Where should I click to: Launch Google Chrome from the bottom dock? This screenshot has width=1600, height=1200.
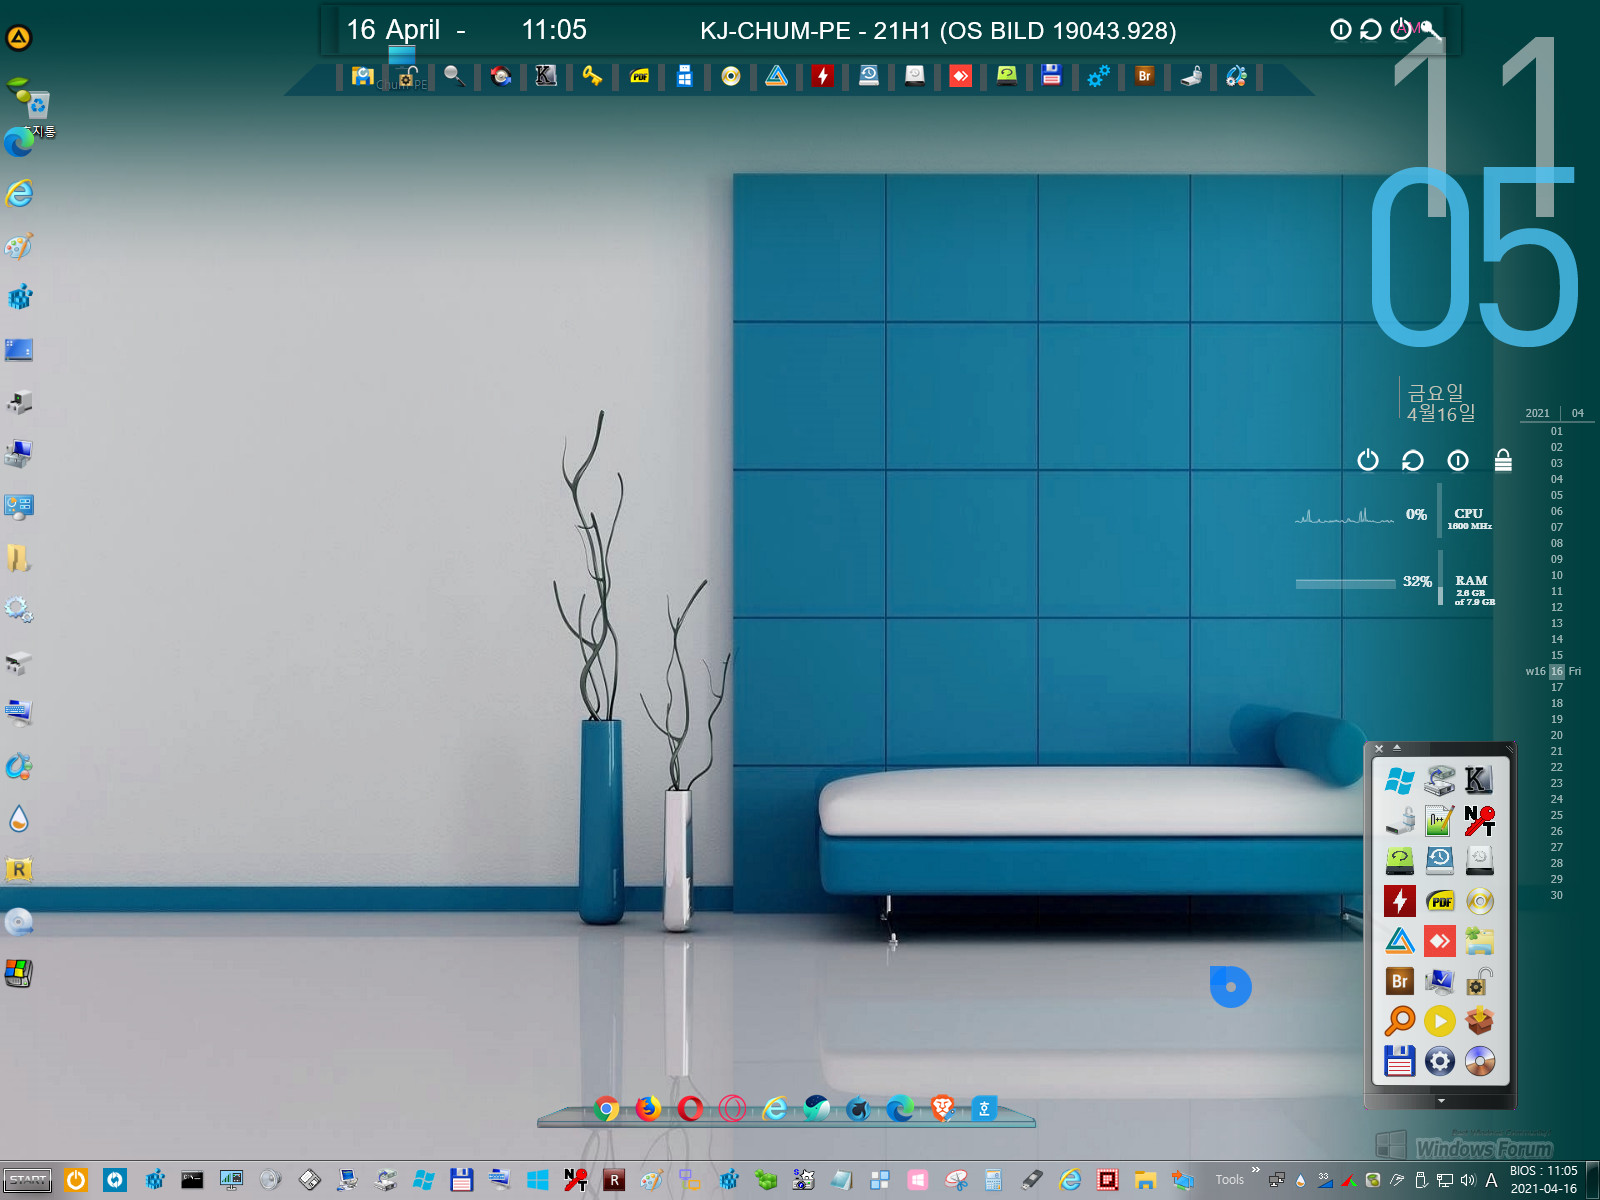(x=606, y=1108)
